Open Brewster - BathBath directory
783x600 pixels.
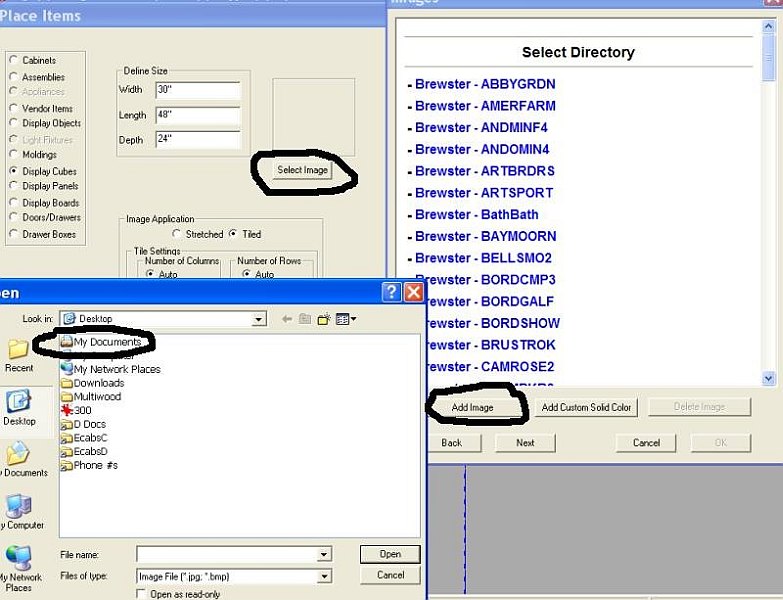[x=476, y=214]
